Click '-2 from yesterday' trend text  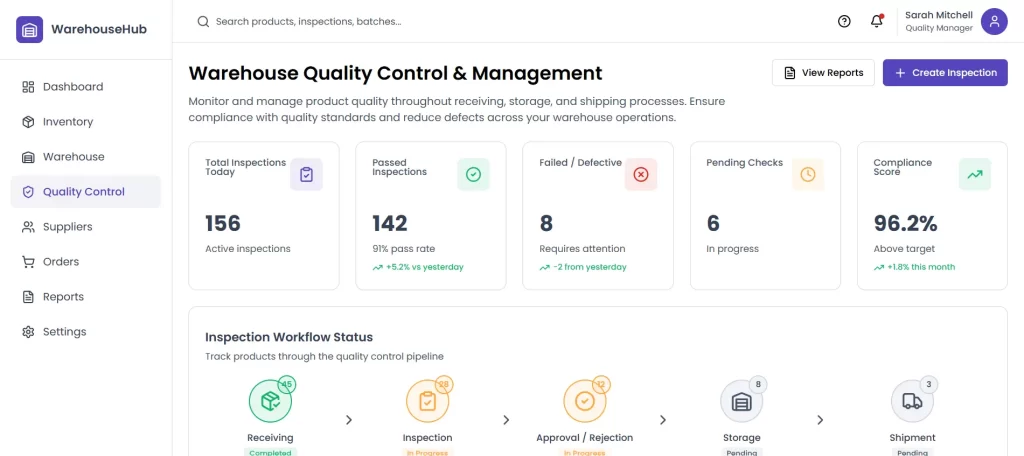click(x=590, y=267)
